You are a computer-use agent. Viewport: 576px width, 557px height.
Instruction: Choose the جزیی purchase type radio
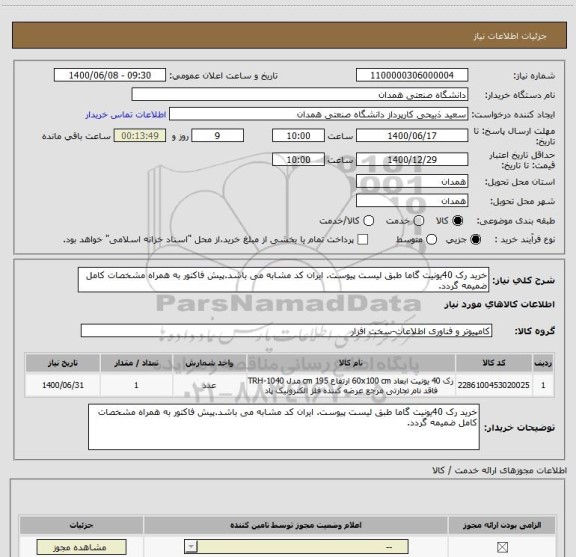(476, 240)
